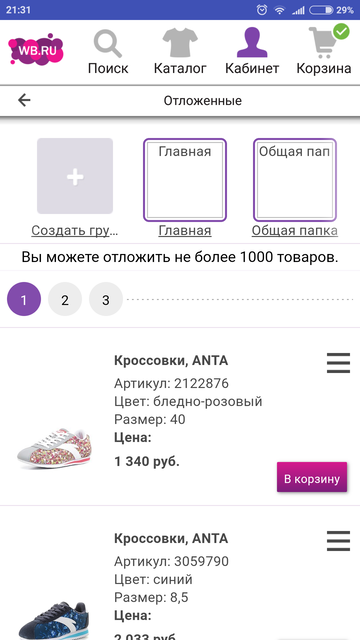Image resolution: width=360 pixels, height=640 pixels.
Task: Go to page 2
Action: [65, 300]
